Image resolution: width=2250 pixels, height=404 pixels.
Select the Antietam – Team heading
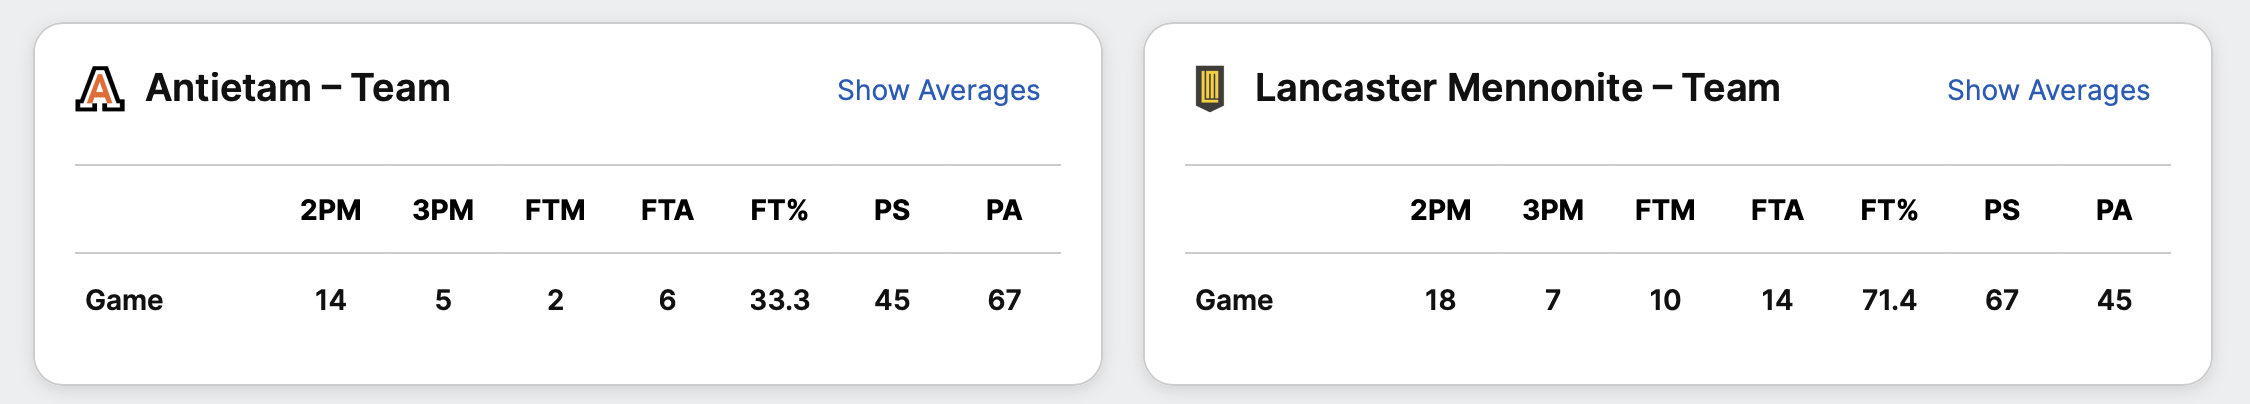pos(298,88)
